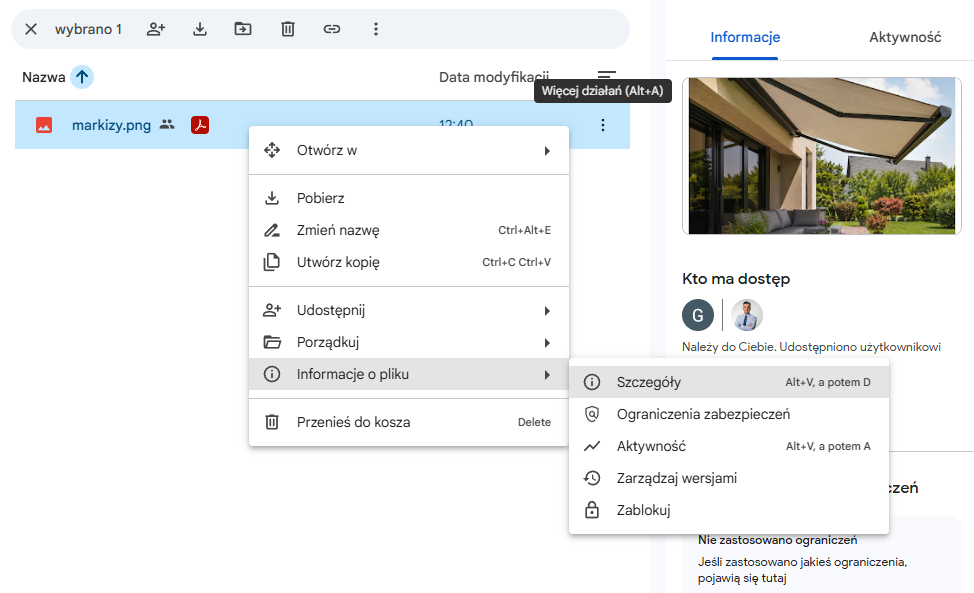Toggle sort direction arrow next to Nazwa
974x593 pixels.
pos(82,77)
